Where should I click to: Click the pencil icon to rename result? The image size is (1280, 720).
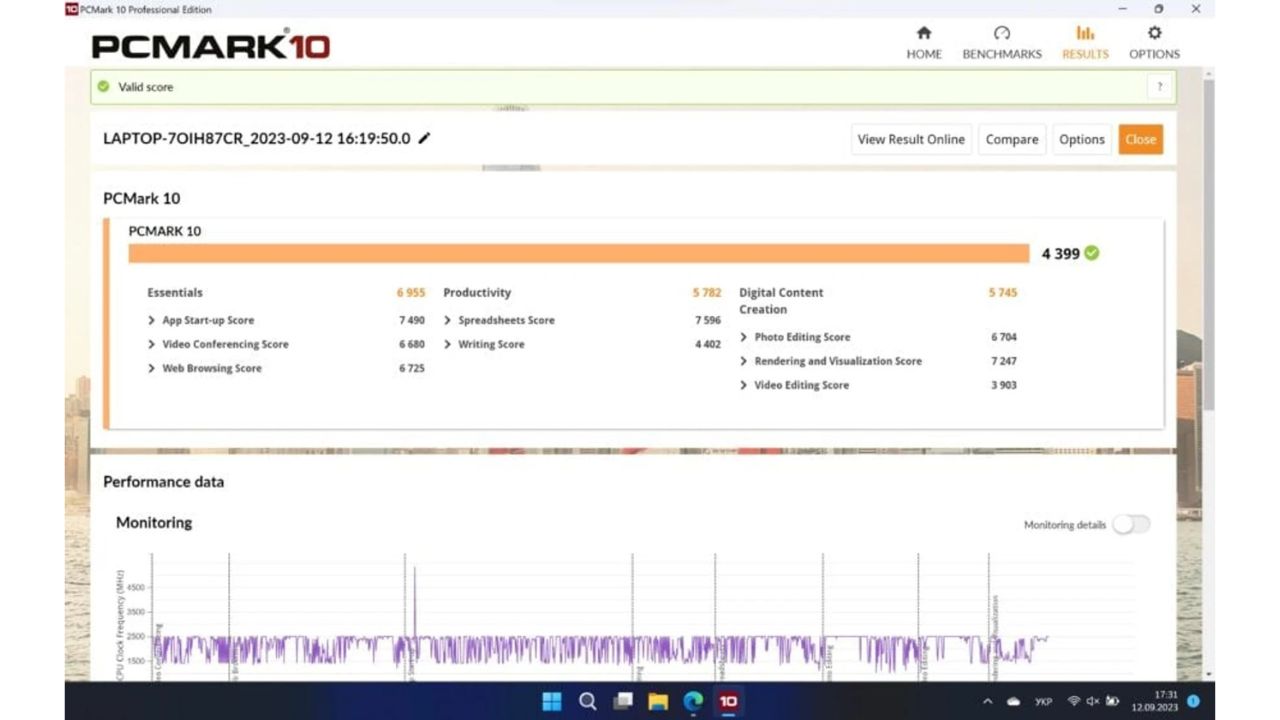coord(424,139)
